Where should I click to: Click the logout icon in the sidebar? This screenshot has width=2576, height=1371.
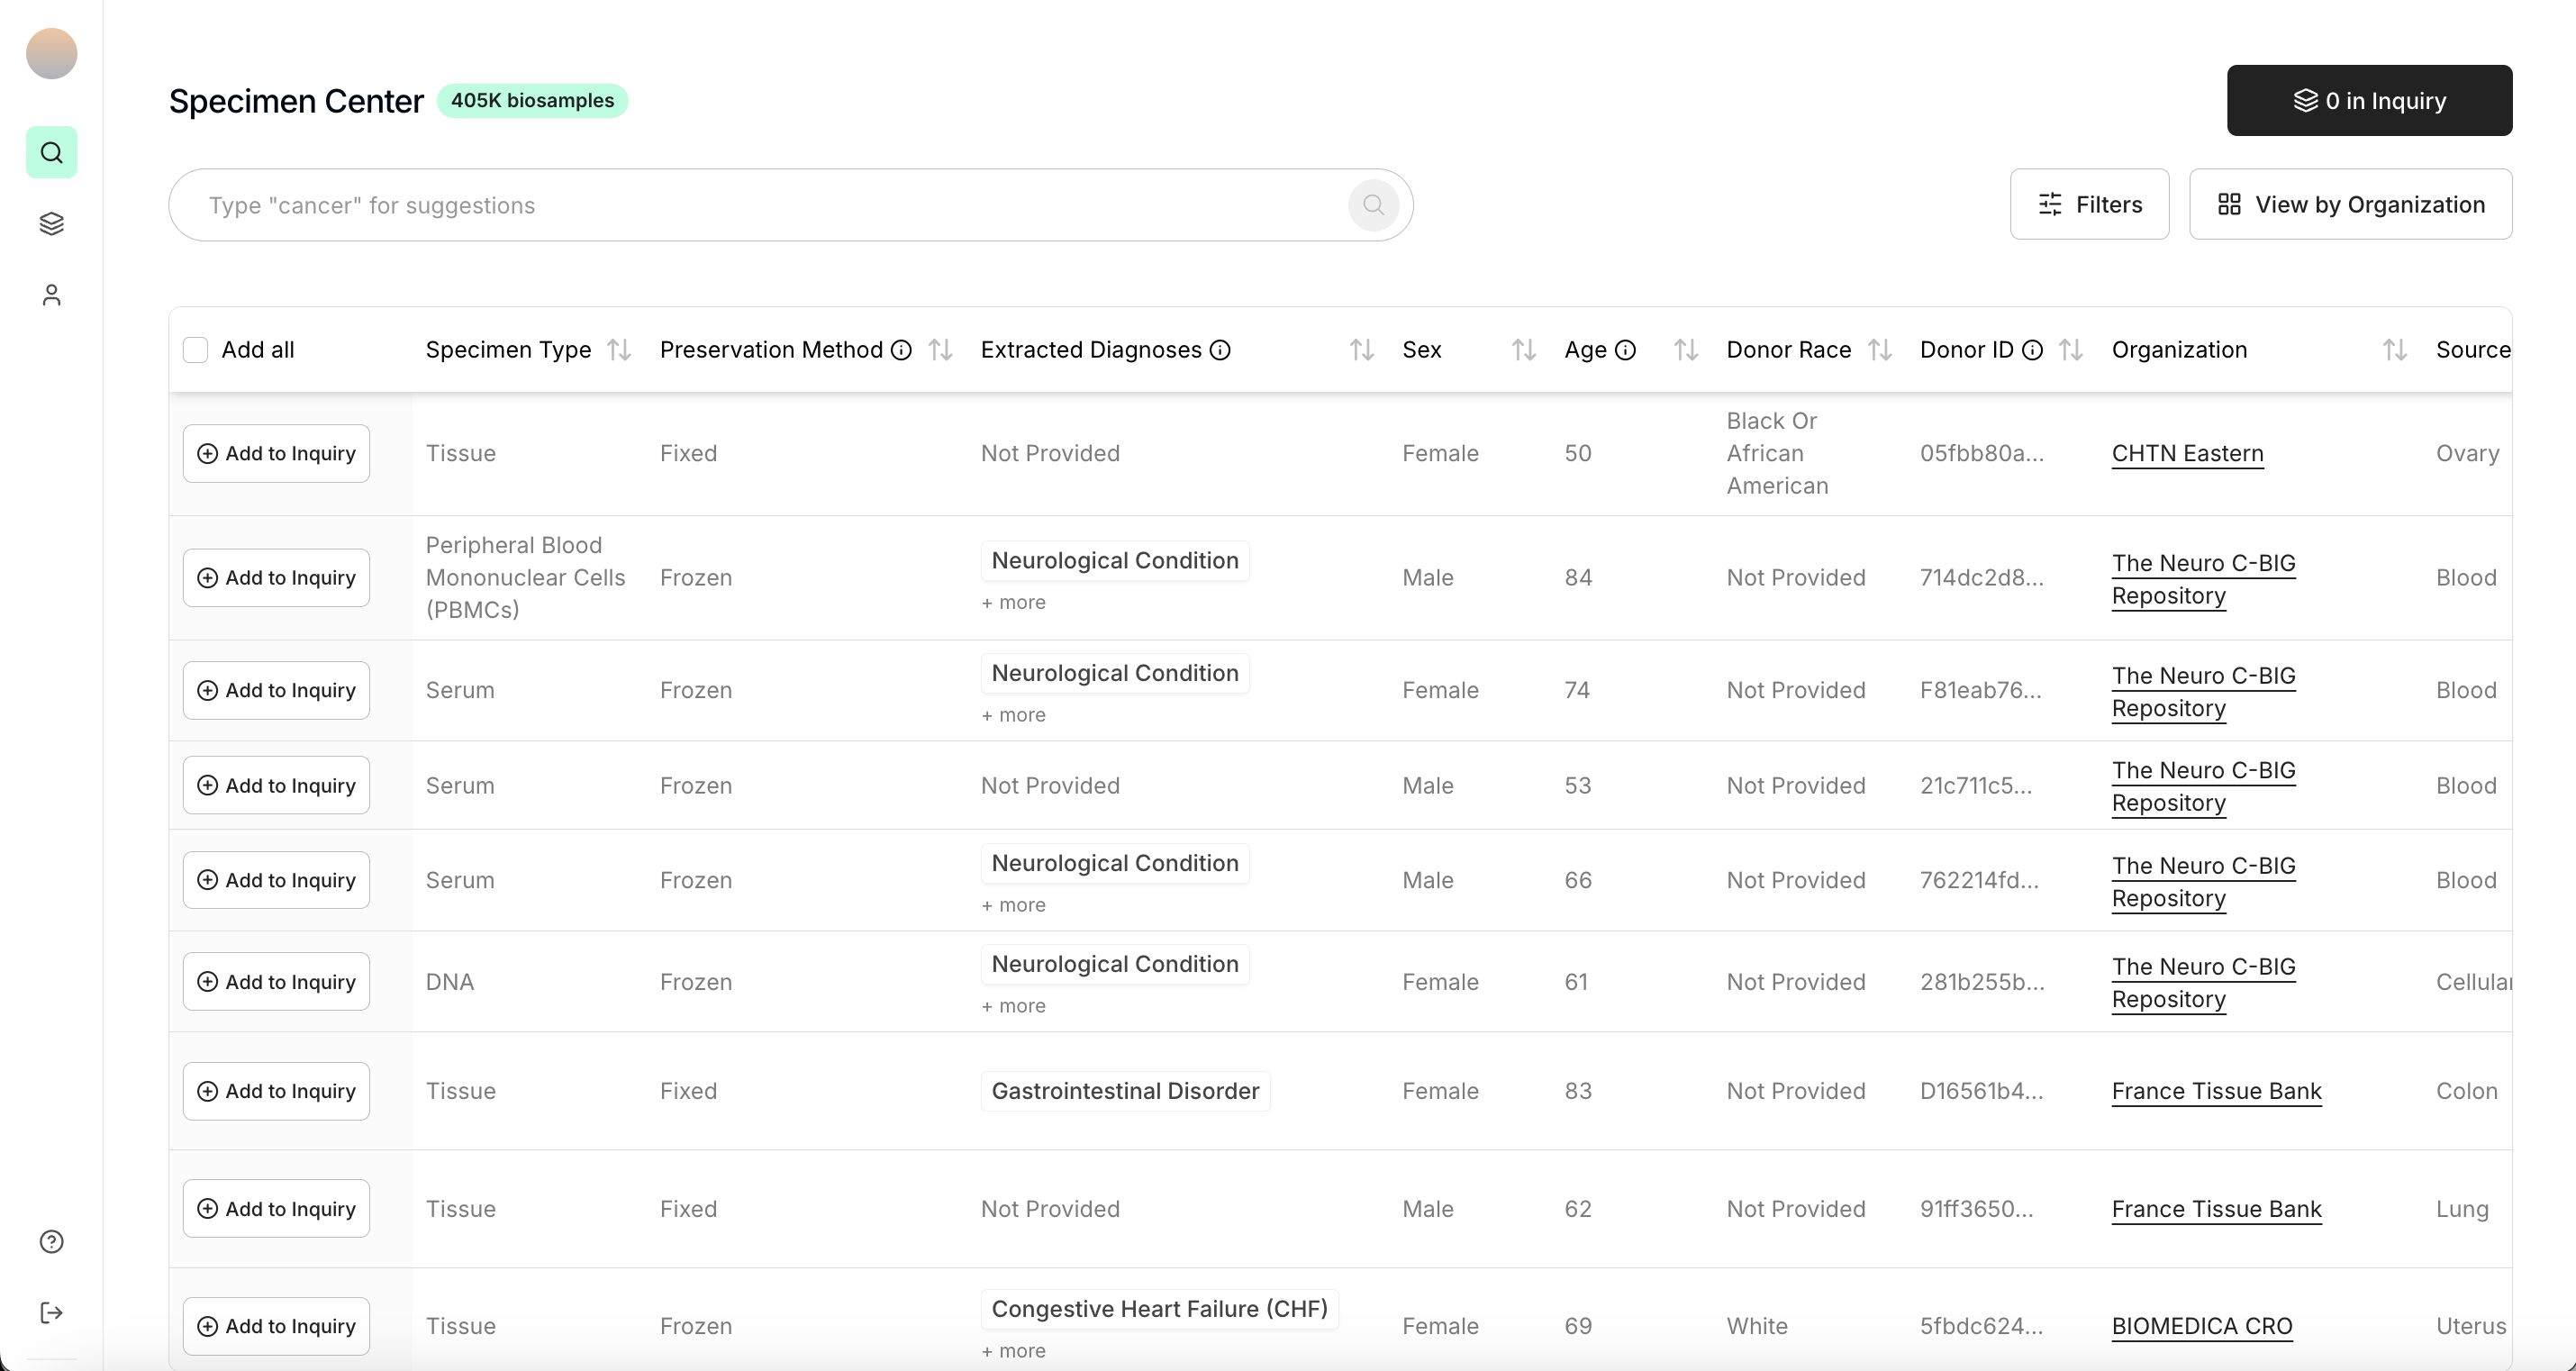click(51, 1313)
